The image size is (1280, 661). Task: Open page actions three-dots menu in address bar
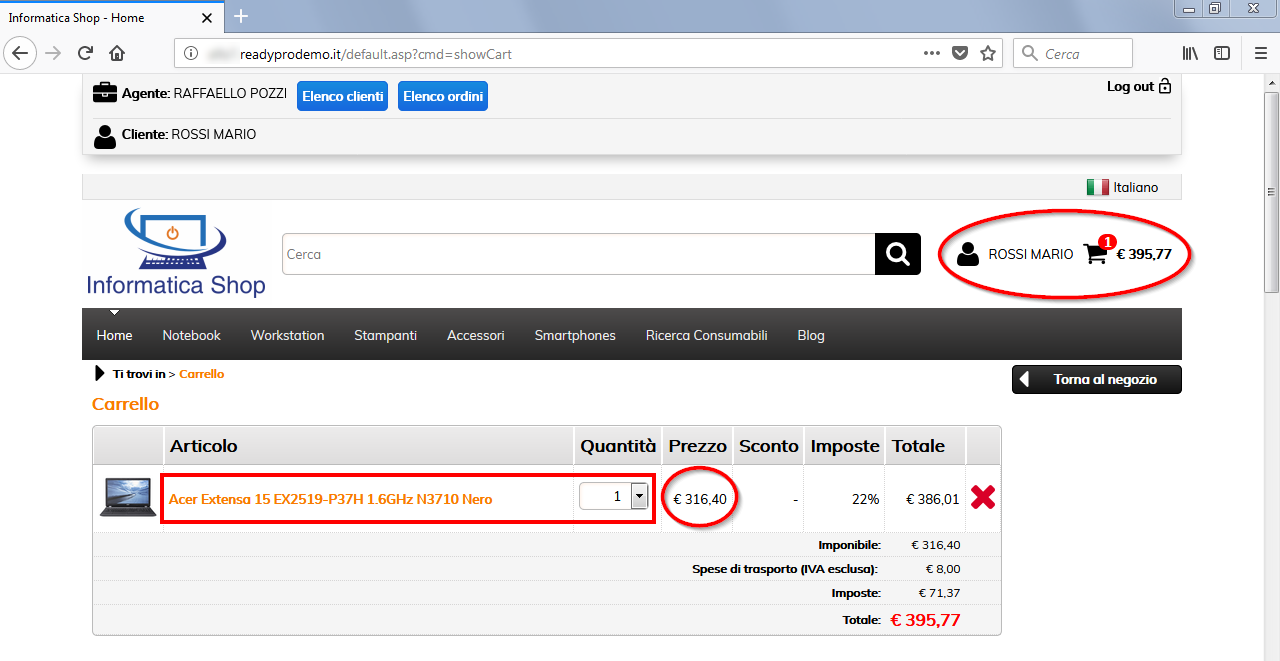931,53
